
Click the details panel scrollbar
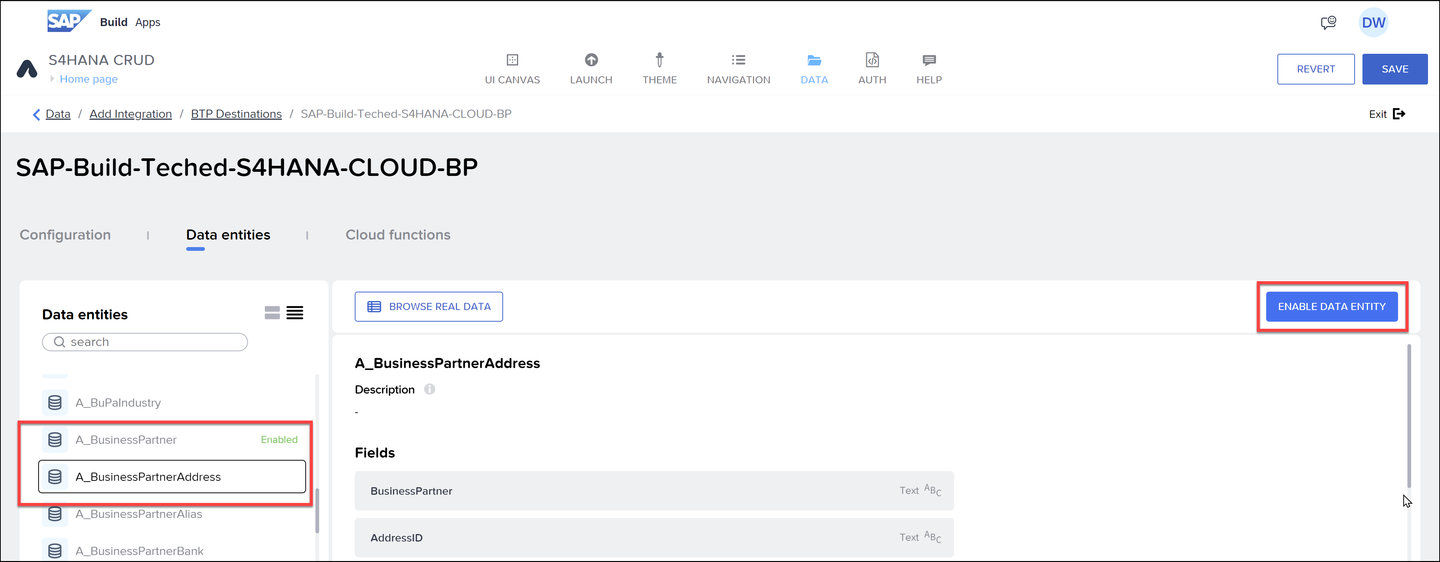(1410, 415)
